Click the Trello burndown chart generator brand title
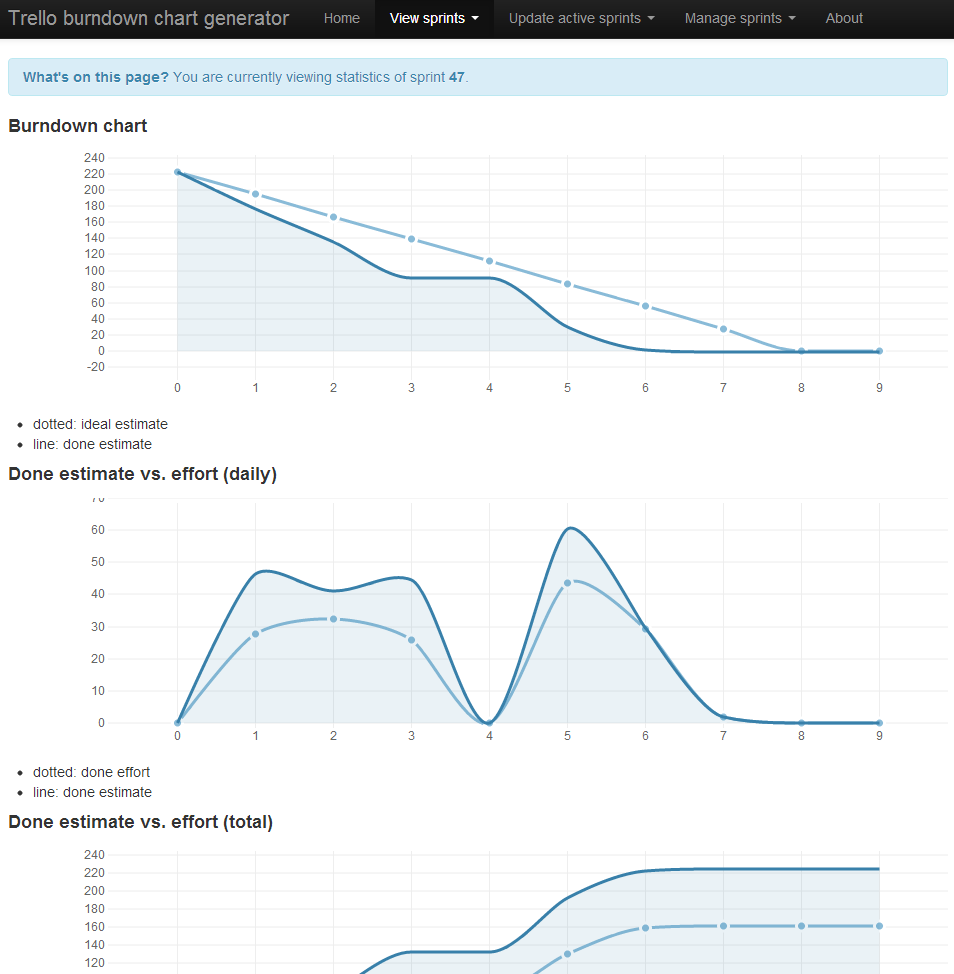This screenshot has width=954, height=974. [148, 18]
